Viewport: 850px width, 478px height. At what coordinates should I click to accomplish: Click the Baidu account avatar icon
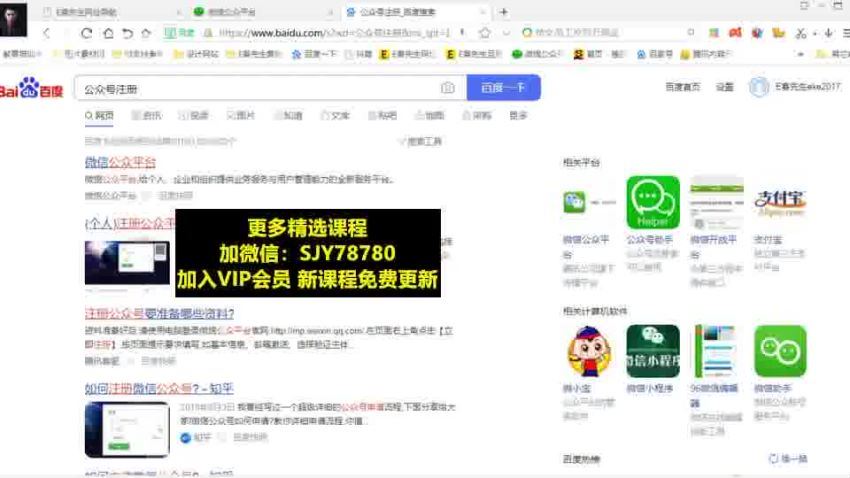[x=758, y=87]
